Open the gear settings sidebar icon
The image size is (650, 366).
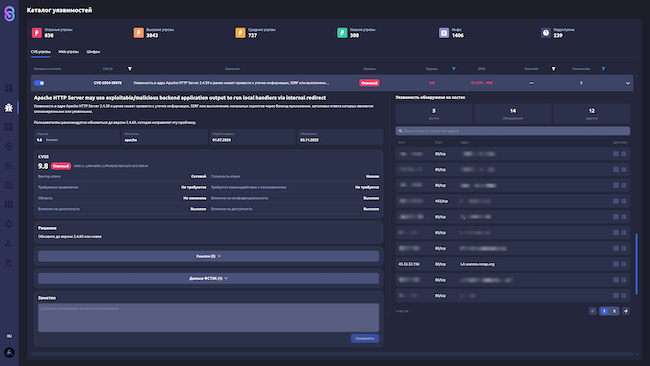9,224
